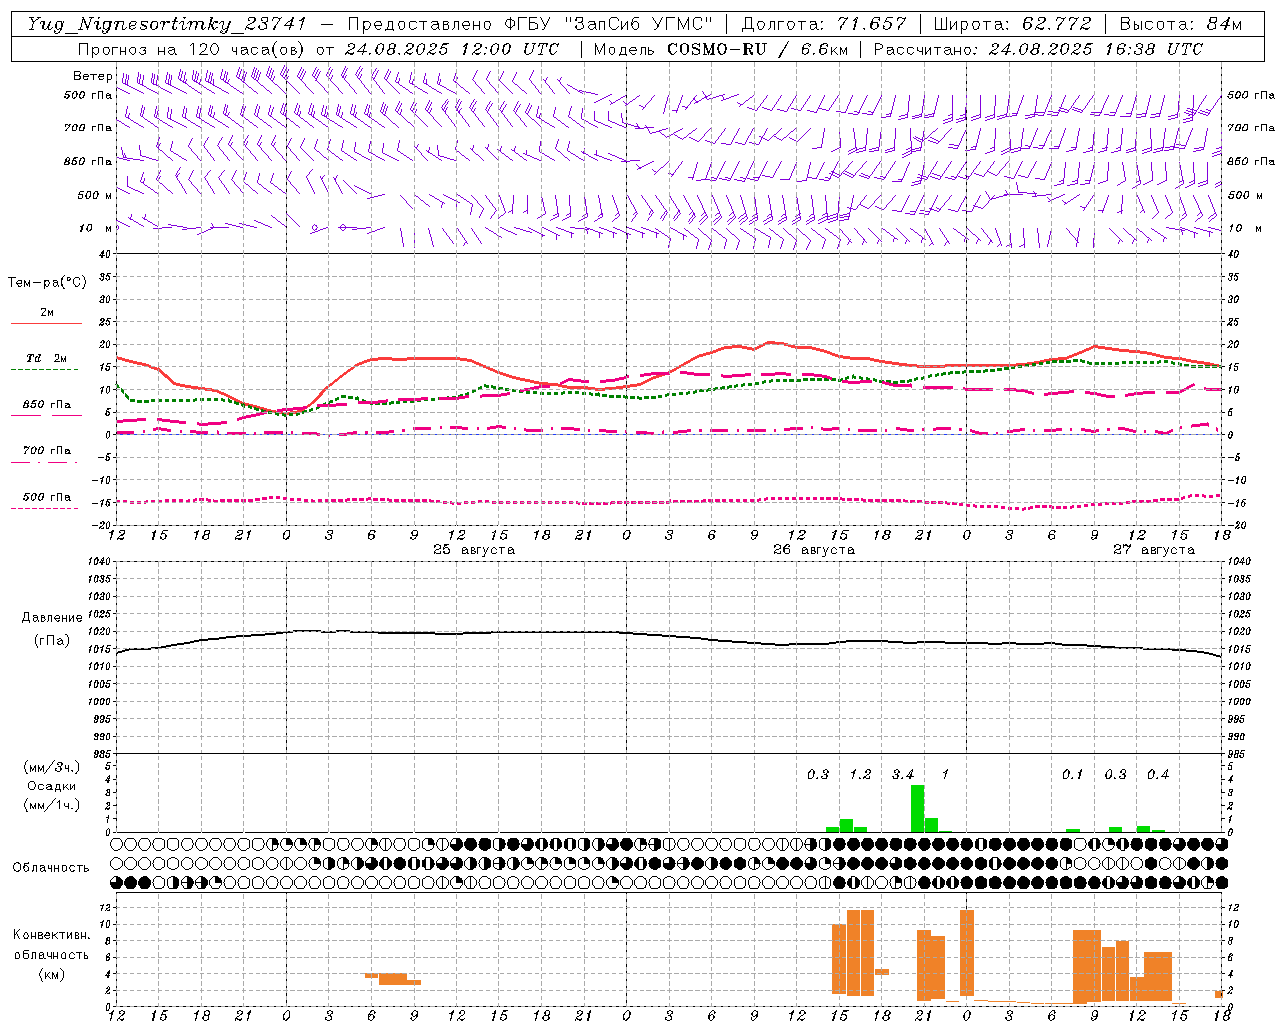Select the 0.1 precipitation total value

coord(1072,774)
